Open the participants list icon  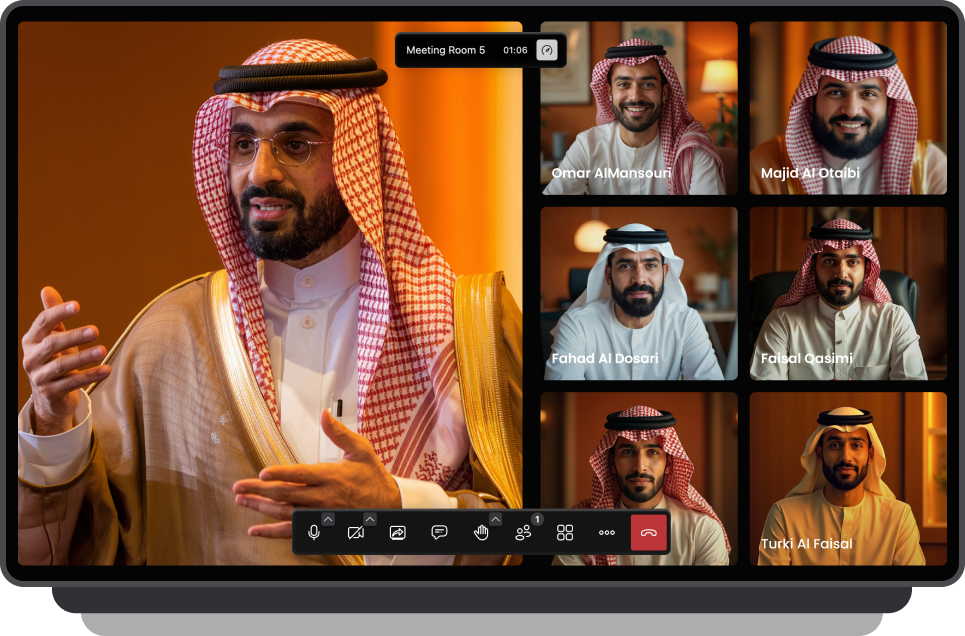[523, 533]
